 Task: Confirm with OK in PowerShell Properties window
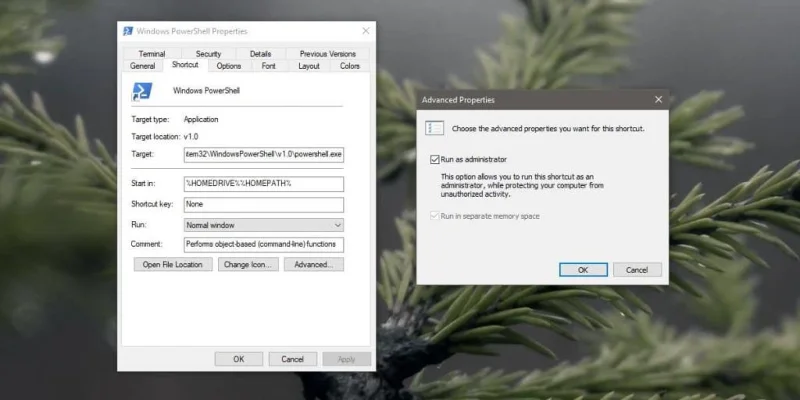[x=239, y=359]
